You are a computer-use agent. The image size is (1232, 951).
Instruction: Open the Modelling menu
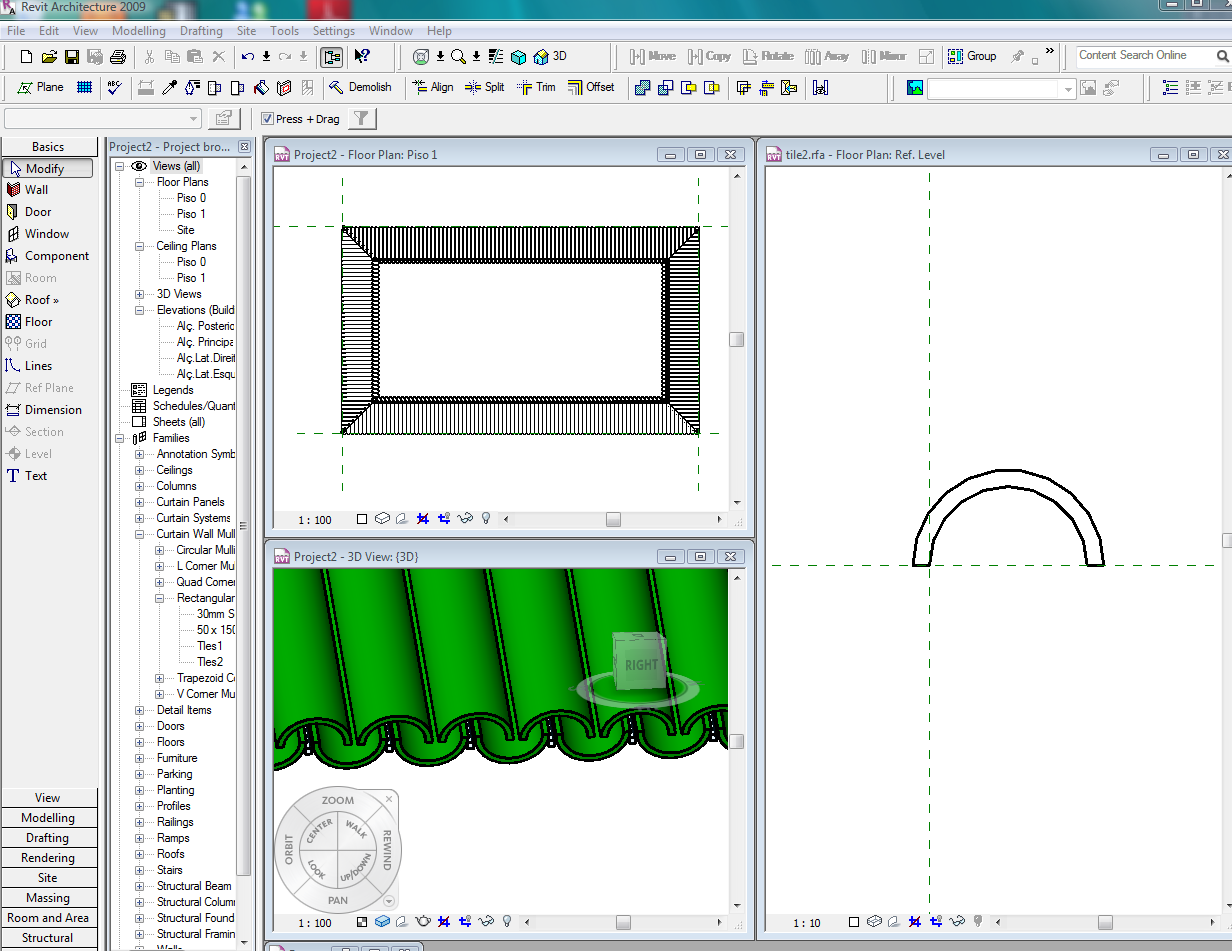tap(138, 31)
